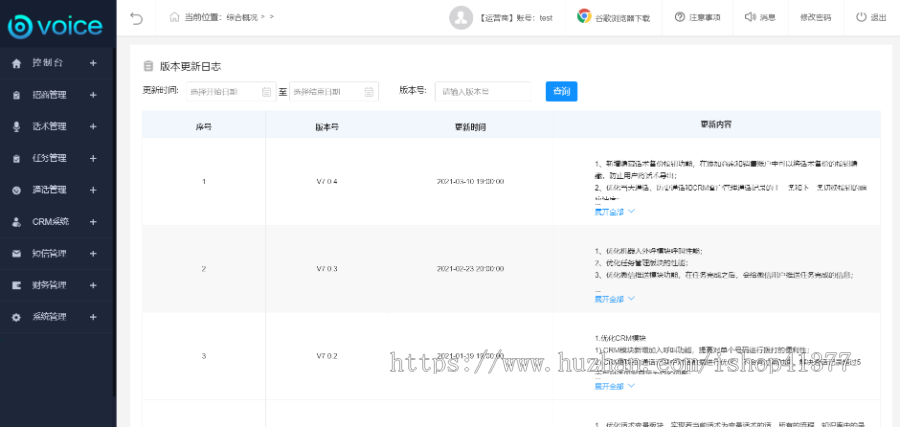
Task: Expand the CRM系统 submenu plus sign
Action: [x=93, y=222]
